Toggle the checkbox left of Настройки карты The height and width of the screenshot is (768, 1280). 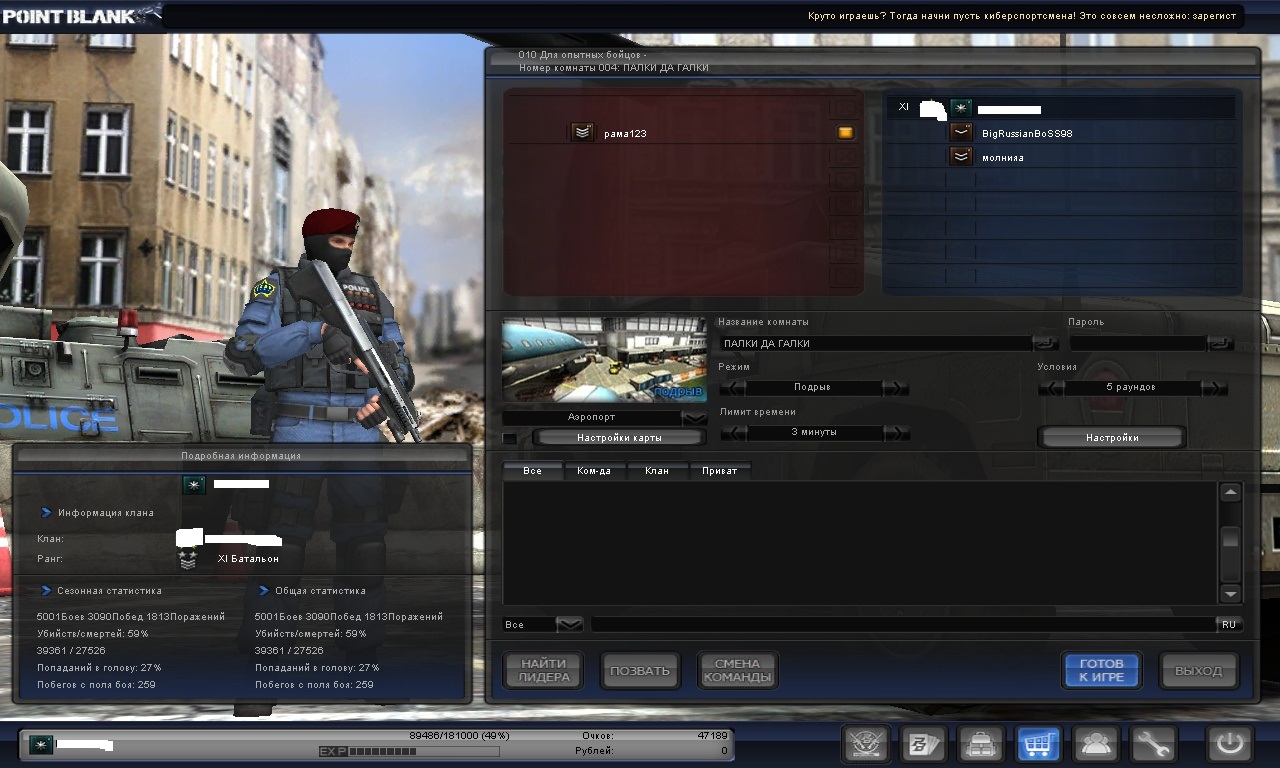pos(510,438)
